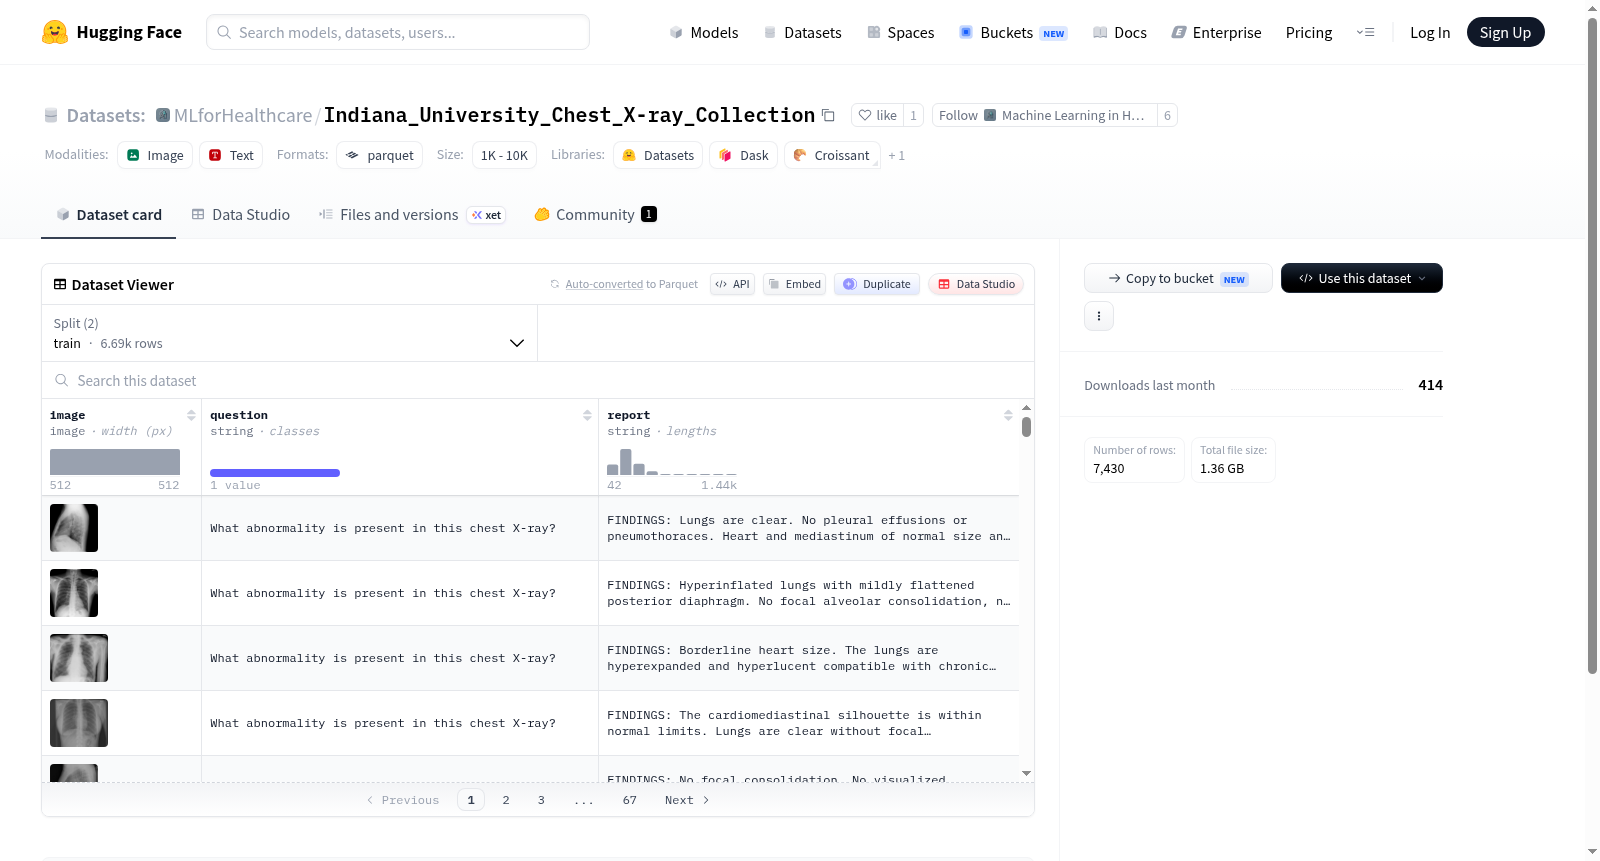This screenshot has width=1600, height=861.
Task: Click the Hugging Face logo icon
Action: point(55,32)
